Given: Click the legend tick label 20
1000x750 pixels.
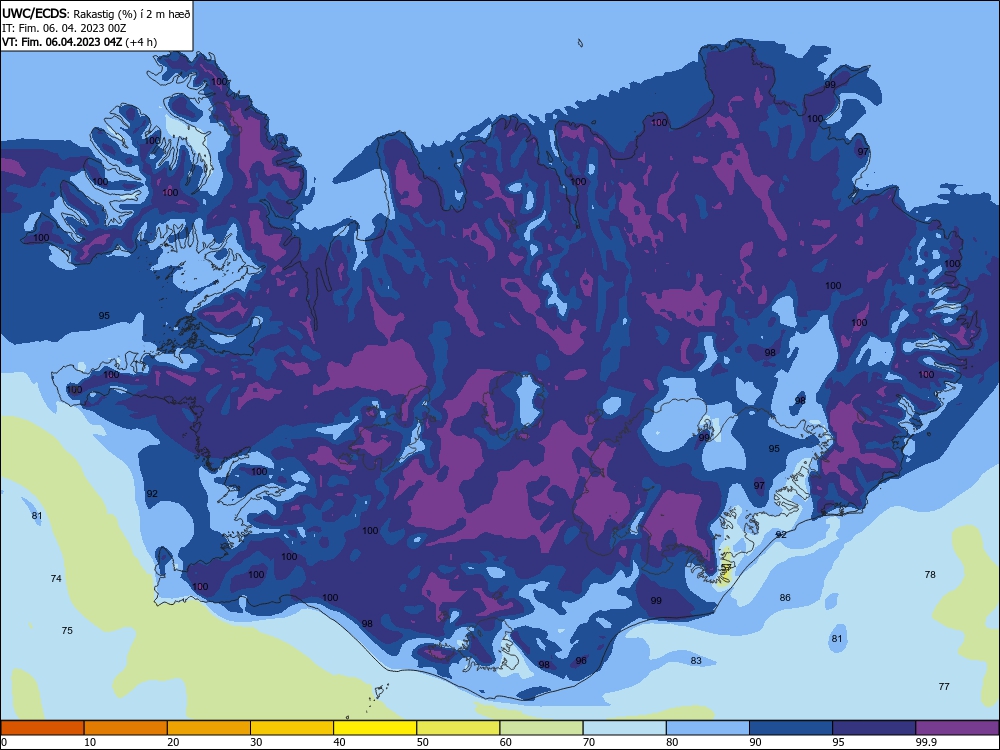Looking at the screenshot, I should tap(173, 742).
